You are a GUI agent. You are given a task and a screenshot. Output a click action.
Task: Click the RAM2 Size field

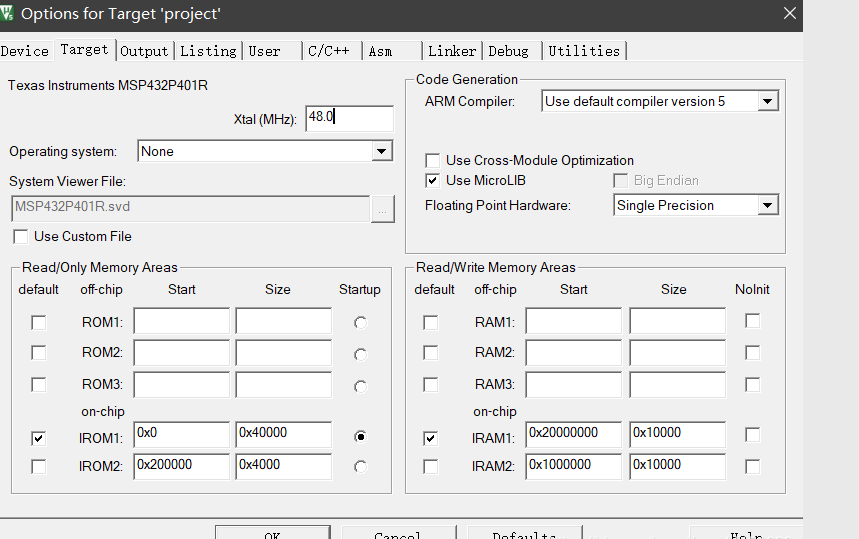678,353
